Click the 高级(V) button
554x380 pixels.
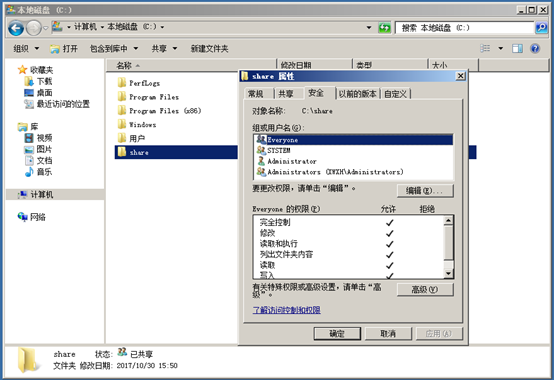click(x=425, y=290)
